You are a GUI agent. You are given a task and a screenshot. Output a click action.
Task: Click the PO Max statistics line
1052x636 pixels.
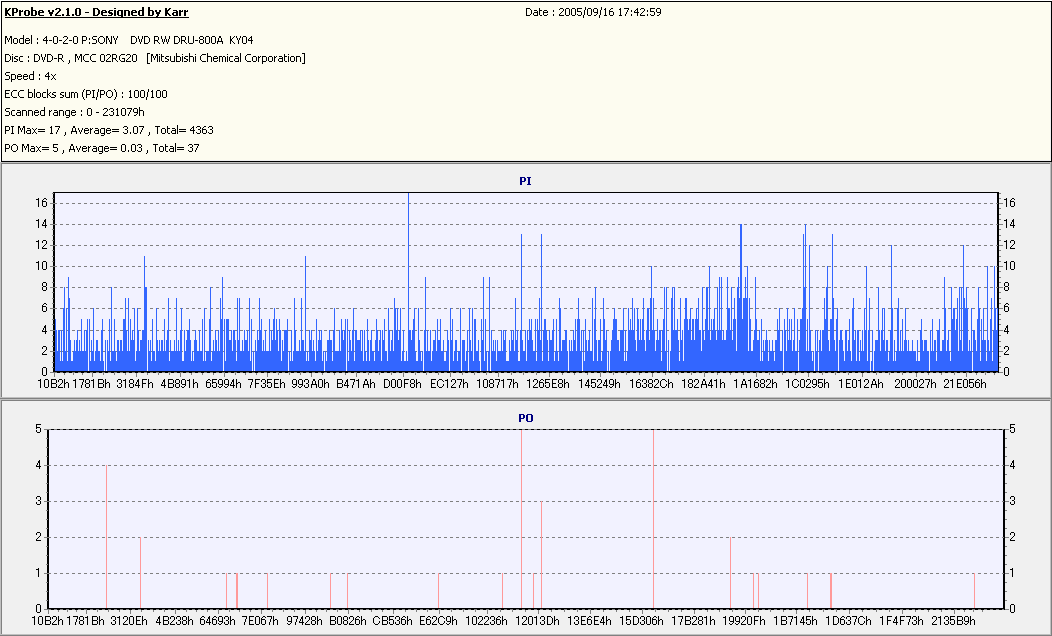pyautogui.click(x=102, y=148)
